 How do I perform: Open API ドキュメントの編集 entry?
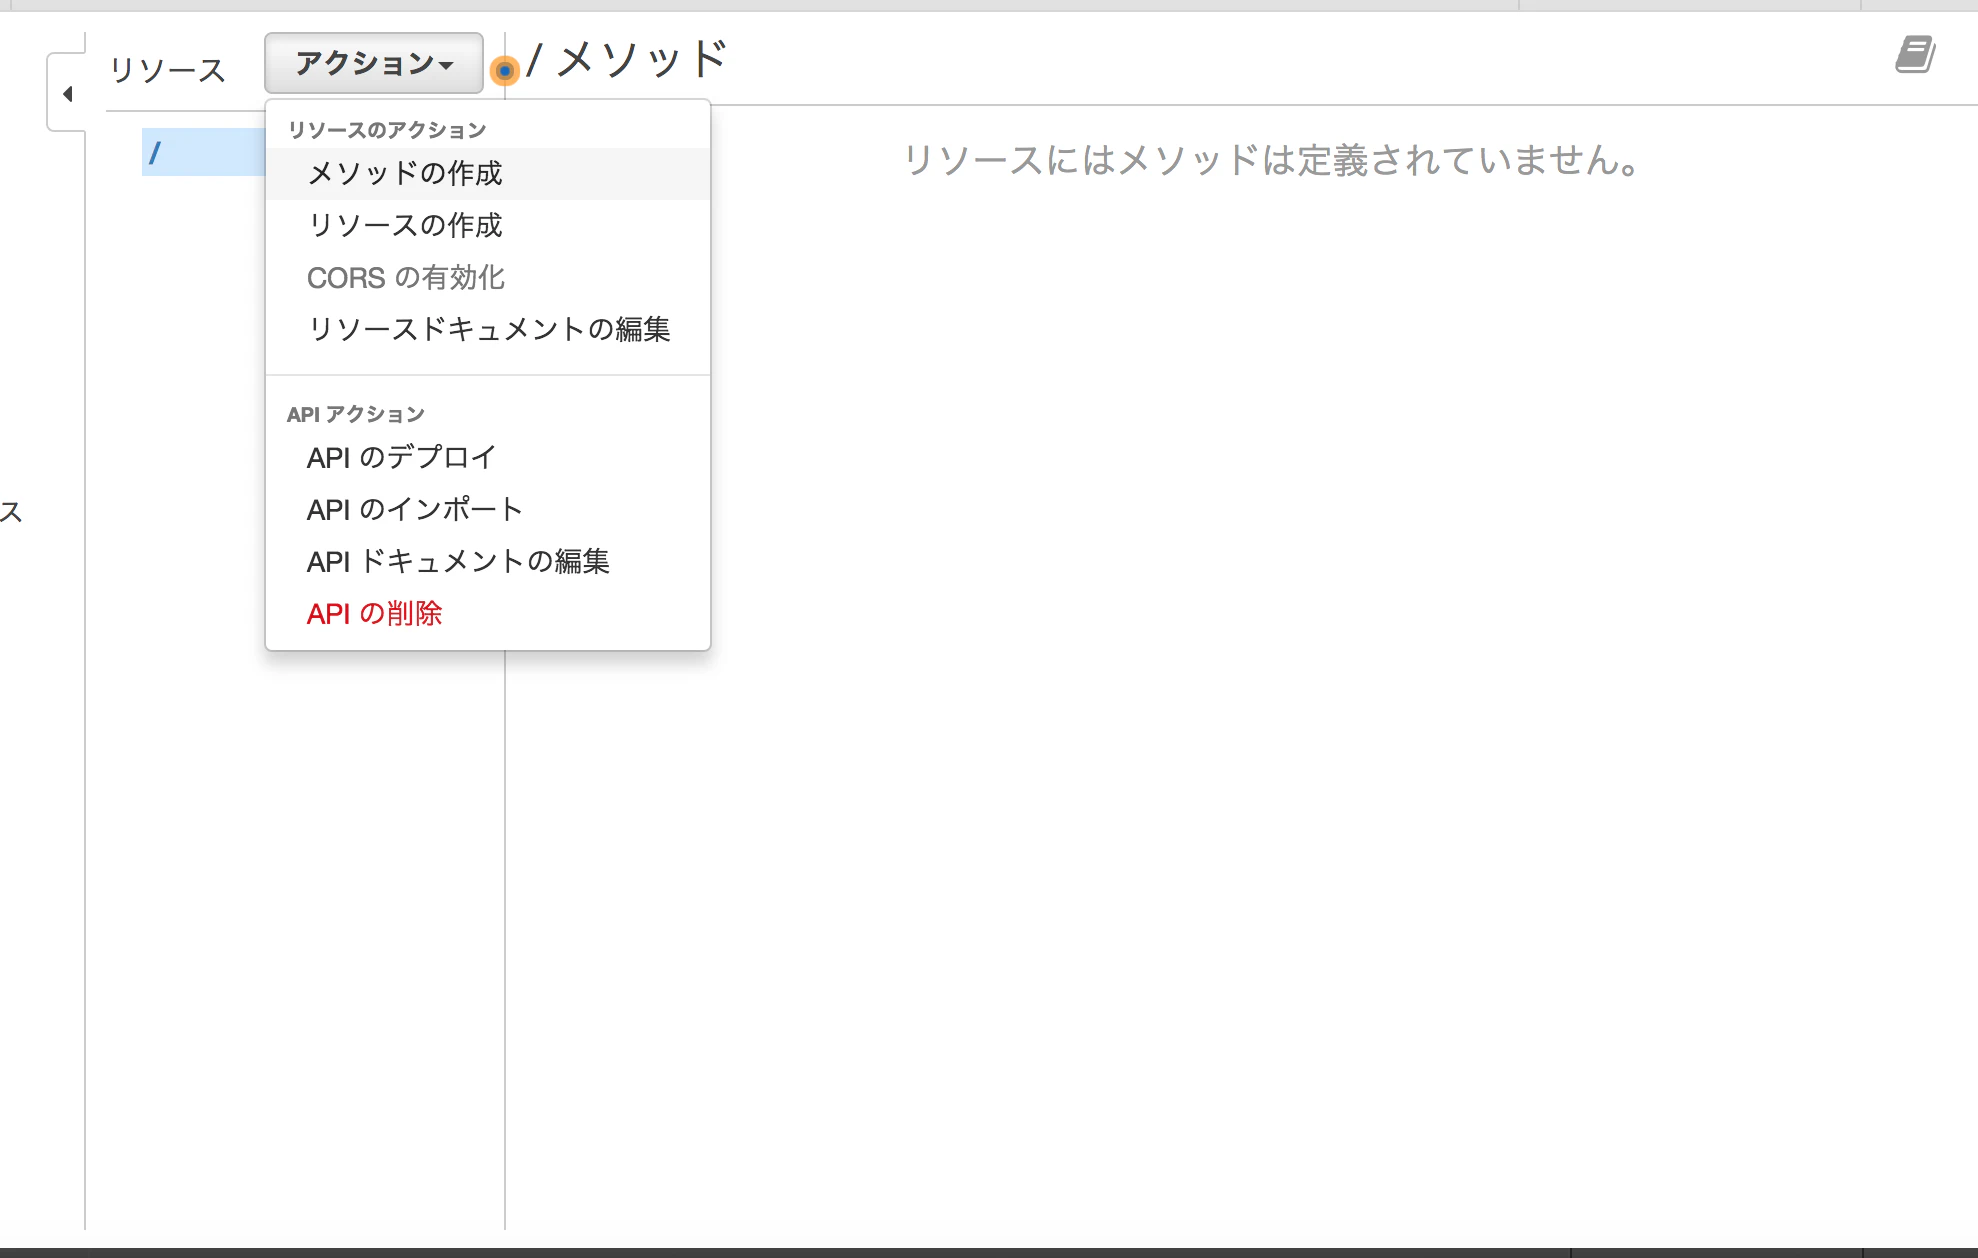tap(488, 562)
